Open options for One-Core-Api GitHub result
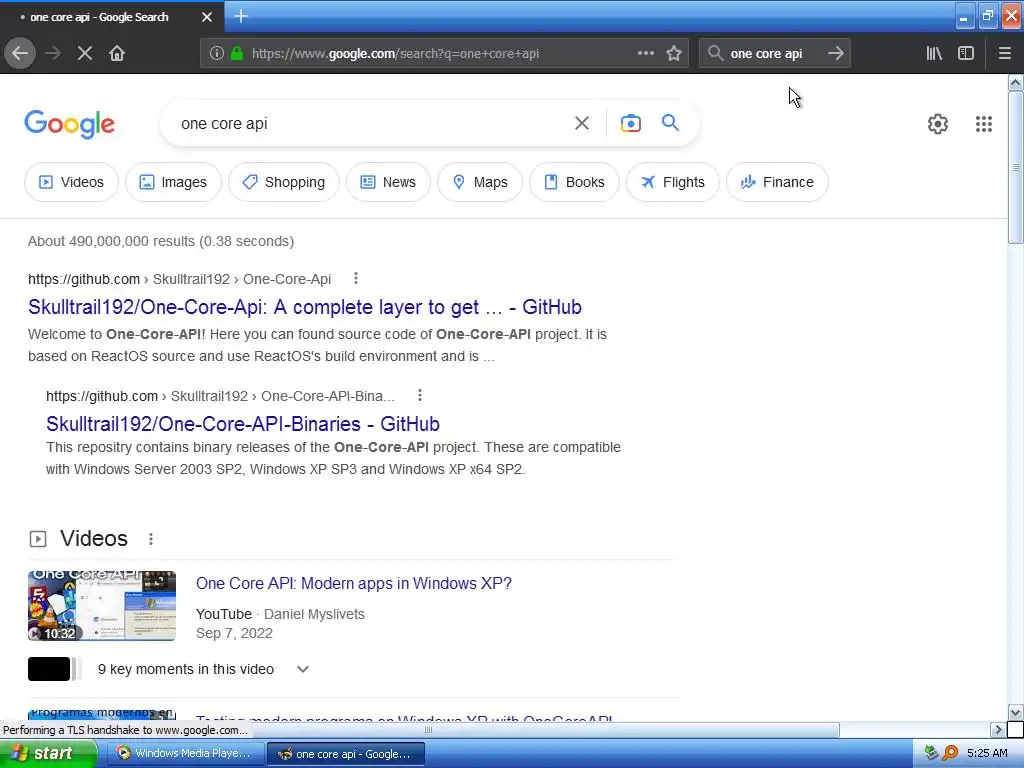The height and width of the screenshot is (768, 1024). pos(356,278)
